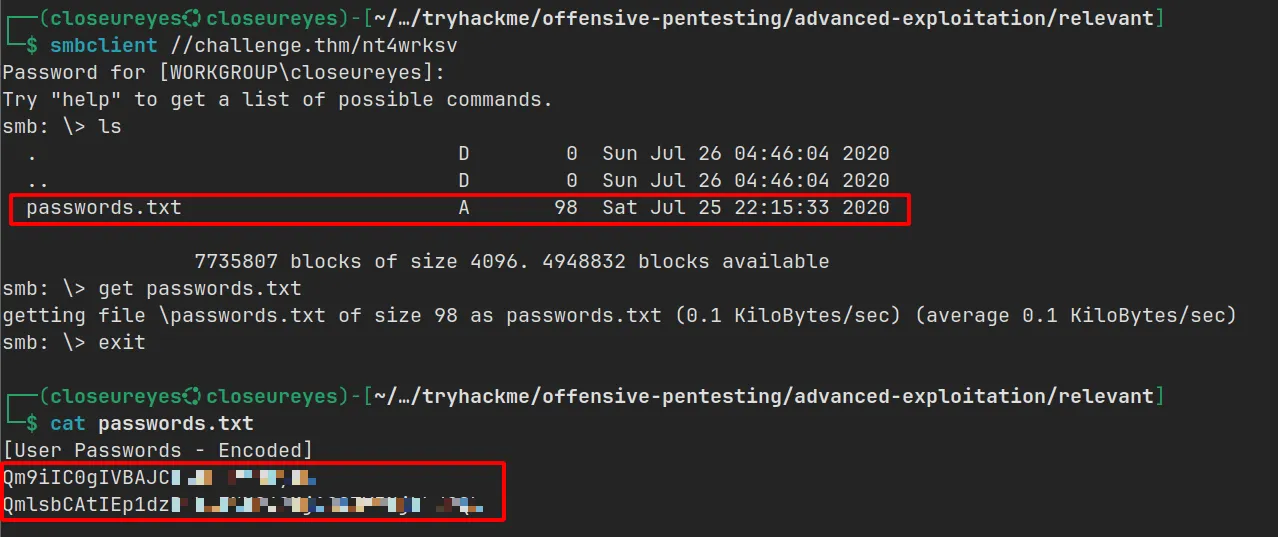This screenshot has height=537, width=1278.
Task: Click the ls command at the smb prompt
Action: (x=110, y=127)
